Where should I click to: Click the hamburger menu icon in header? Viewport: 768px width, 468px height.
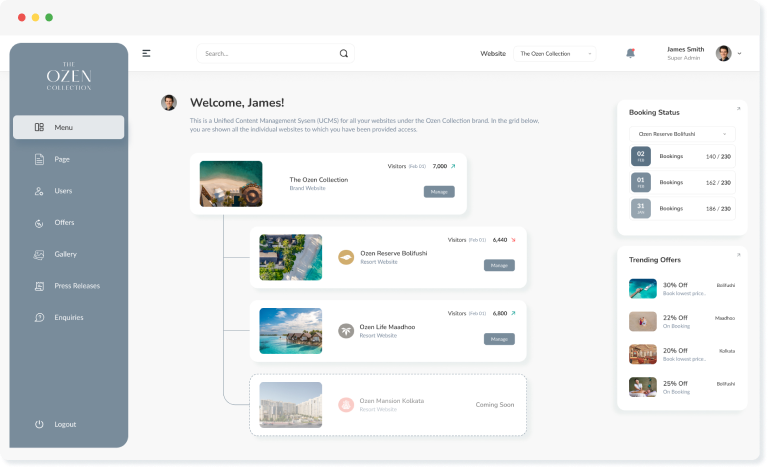pos(146,54)
